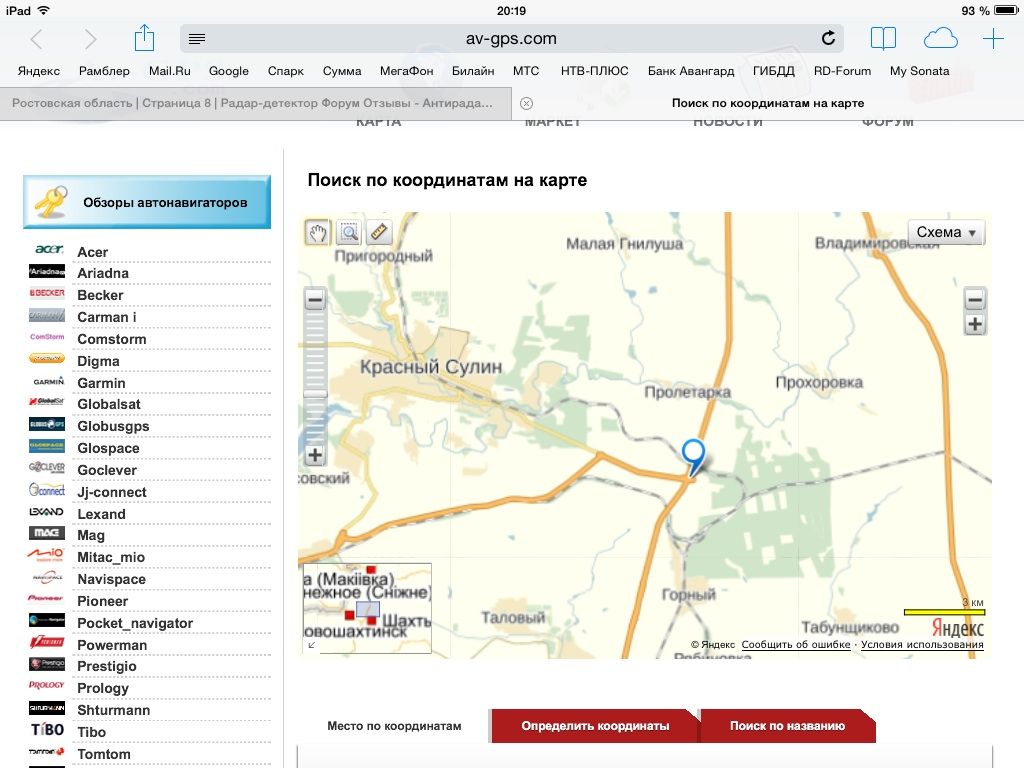
Task: Open the Globalsat reviews link
Action: (109, 404)
